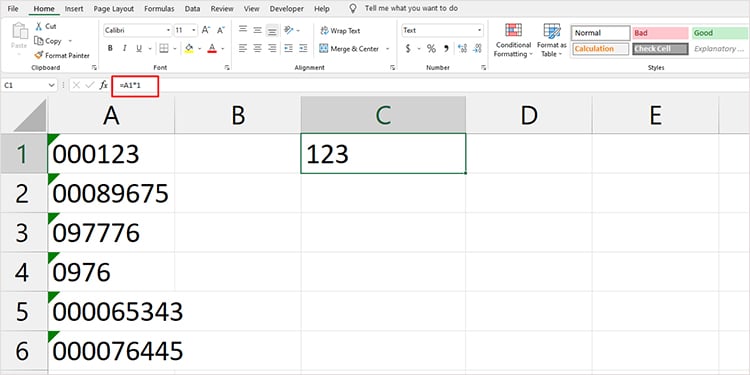The width and height of the screenshot is (750, 375).
Task: Apply the Good cell style
Action: coord(720,33)
